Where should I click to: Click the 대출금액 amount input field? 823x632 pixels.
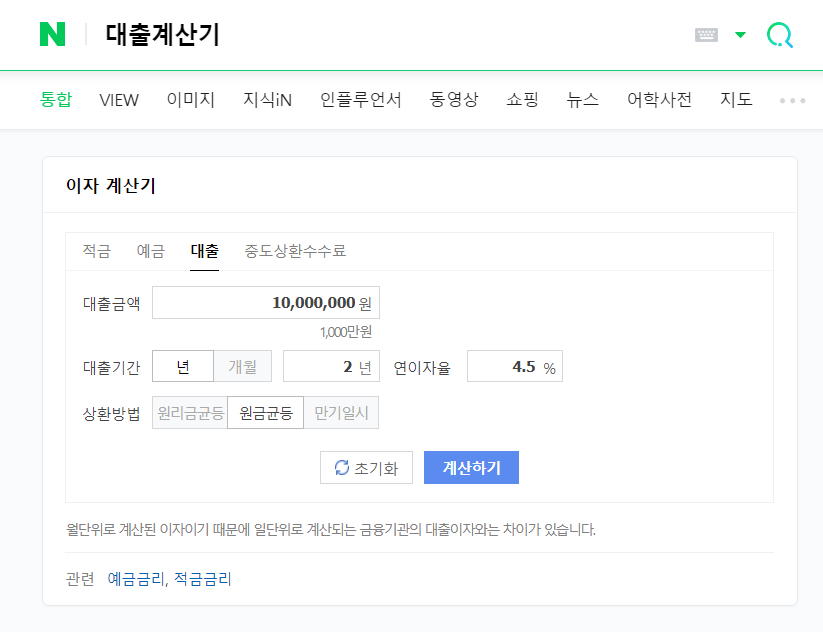(266, 302)
